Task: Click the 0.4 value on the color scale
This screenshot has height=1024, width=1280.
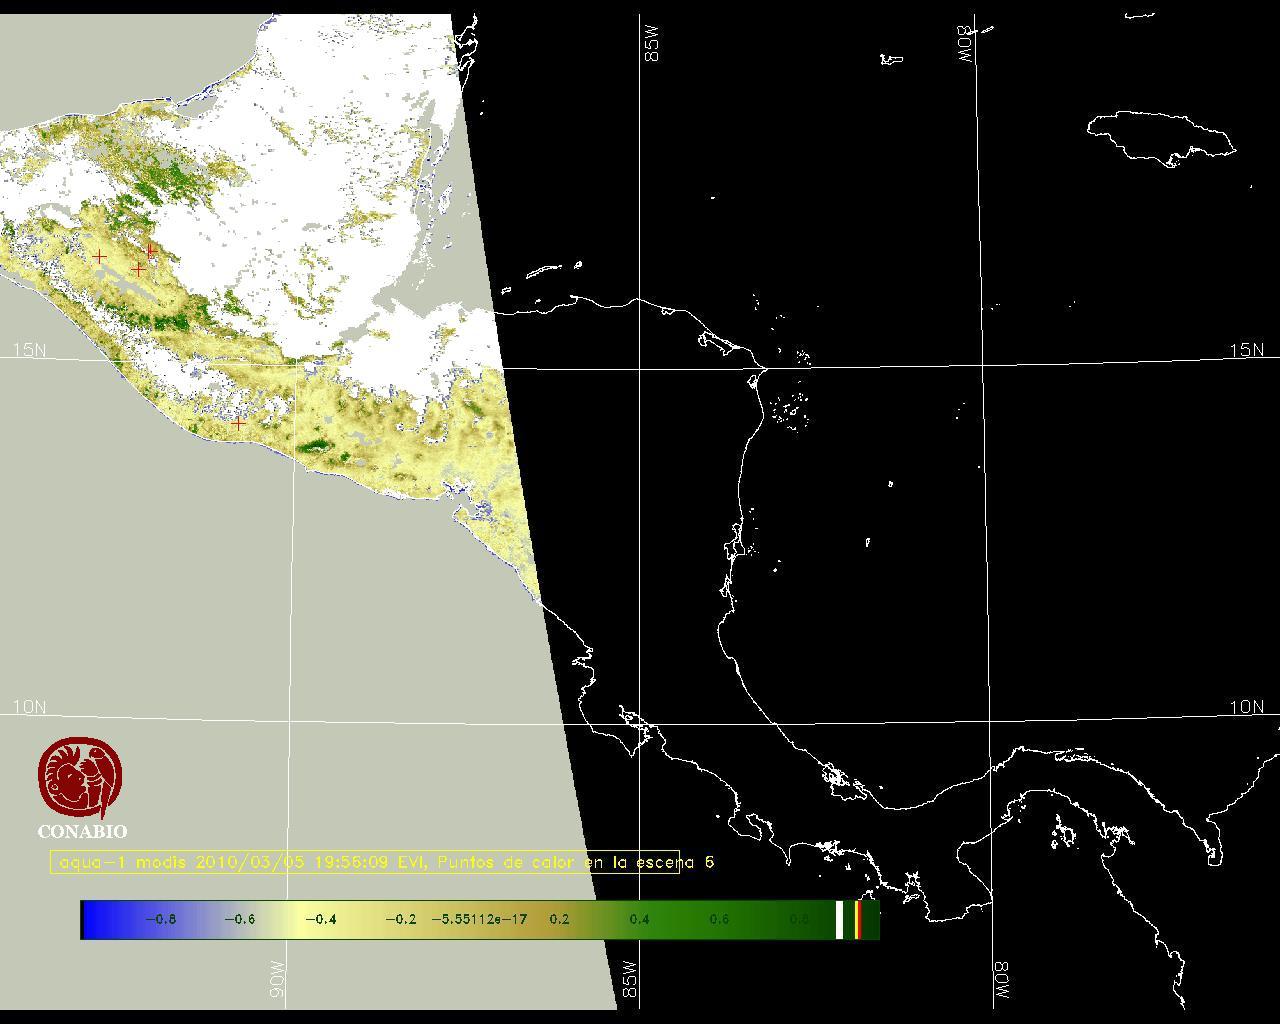Action: tap(639, 920)
